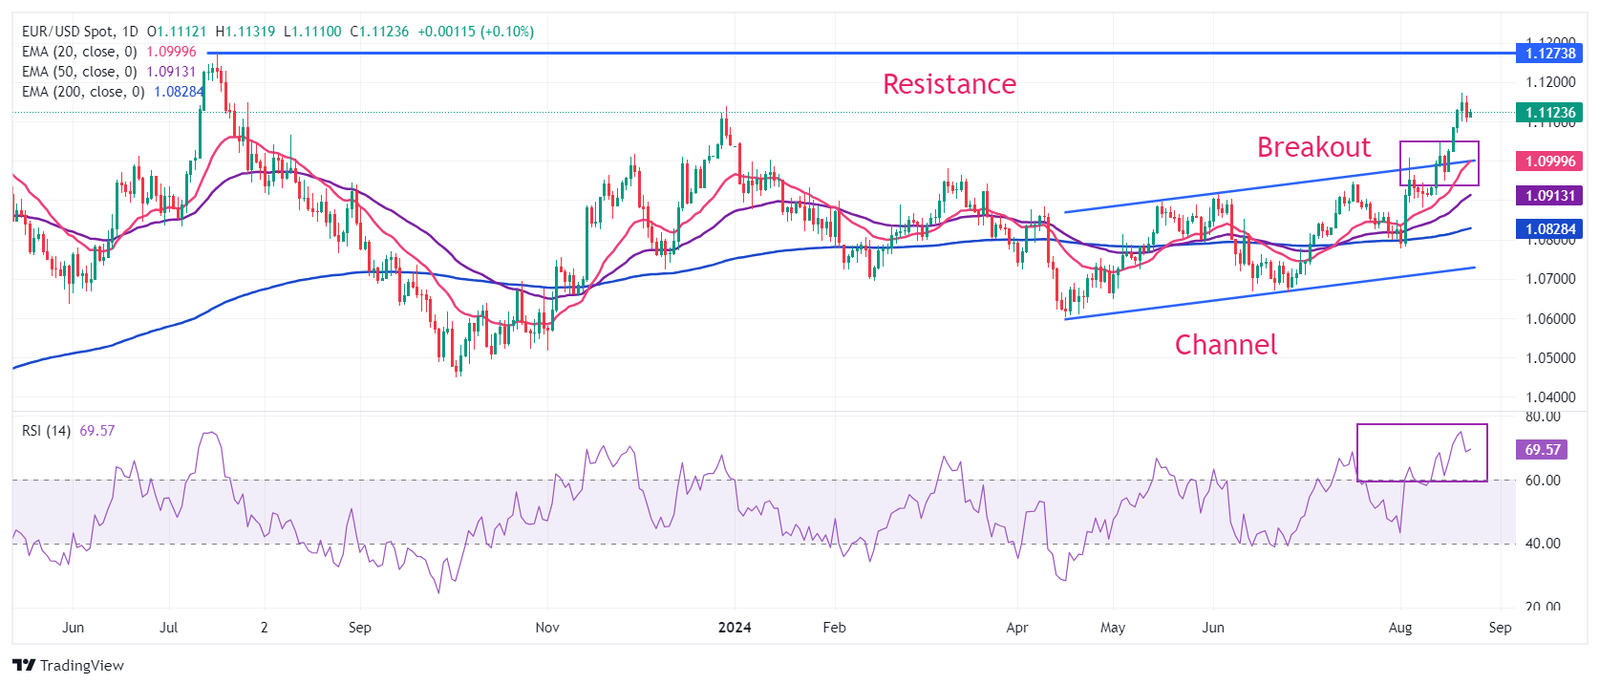This screenshot has width=1600, height=686.
Task: Select the Aug label on time axis
Action: (x=1400, y=628)
